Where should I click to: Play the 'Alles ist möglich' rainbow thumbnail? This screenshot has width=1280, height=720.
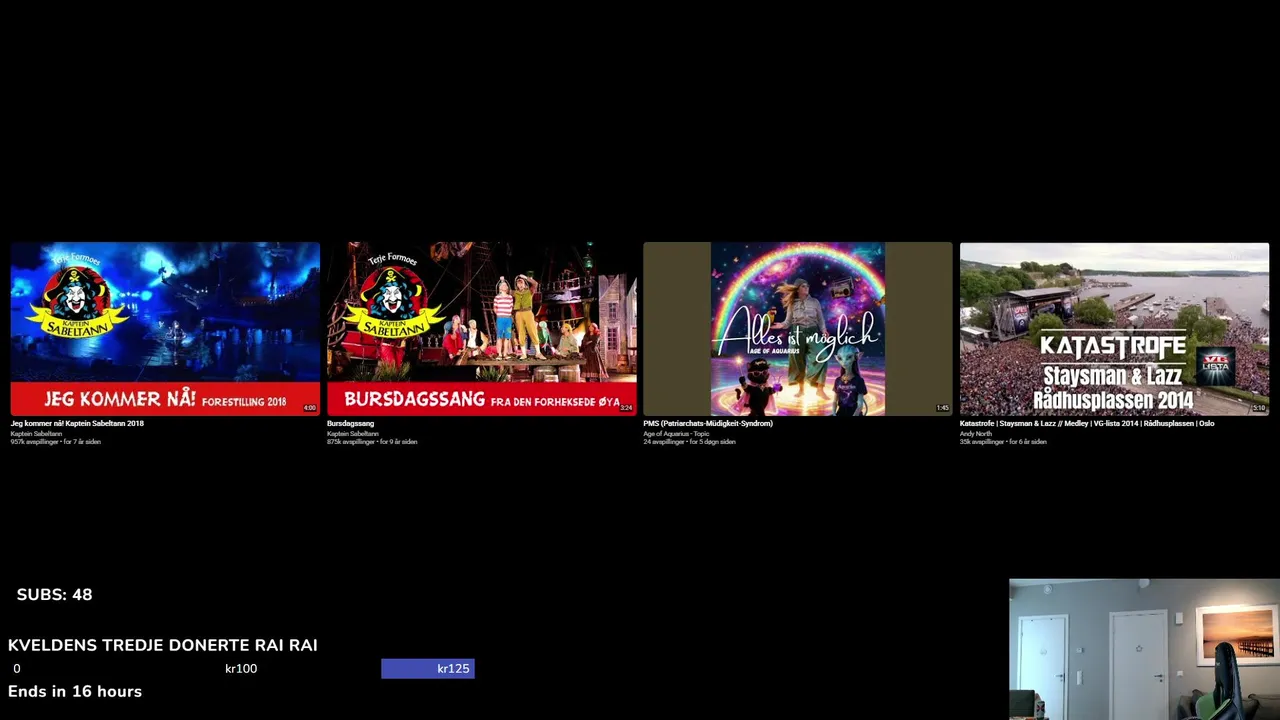(x=798, y=329)
